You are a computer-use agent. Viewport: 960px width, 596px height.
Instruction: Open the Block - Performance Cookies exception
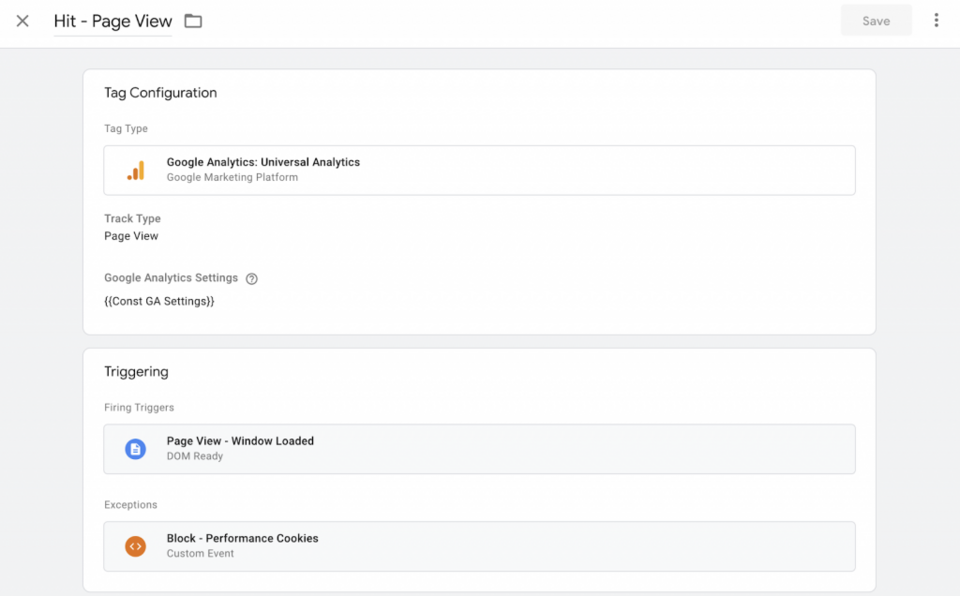coord(479,546)
